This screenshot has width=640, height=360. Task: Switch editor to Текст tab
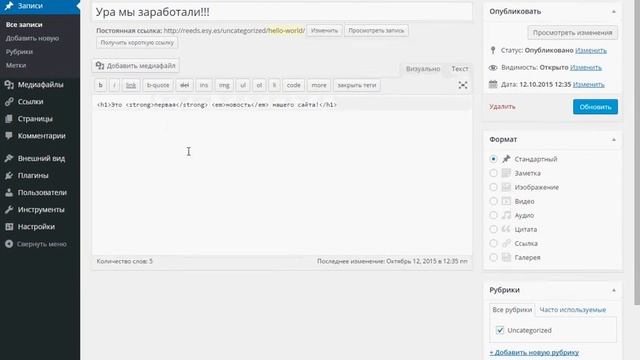[x=460, y=69]
